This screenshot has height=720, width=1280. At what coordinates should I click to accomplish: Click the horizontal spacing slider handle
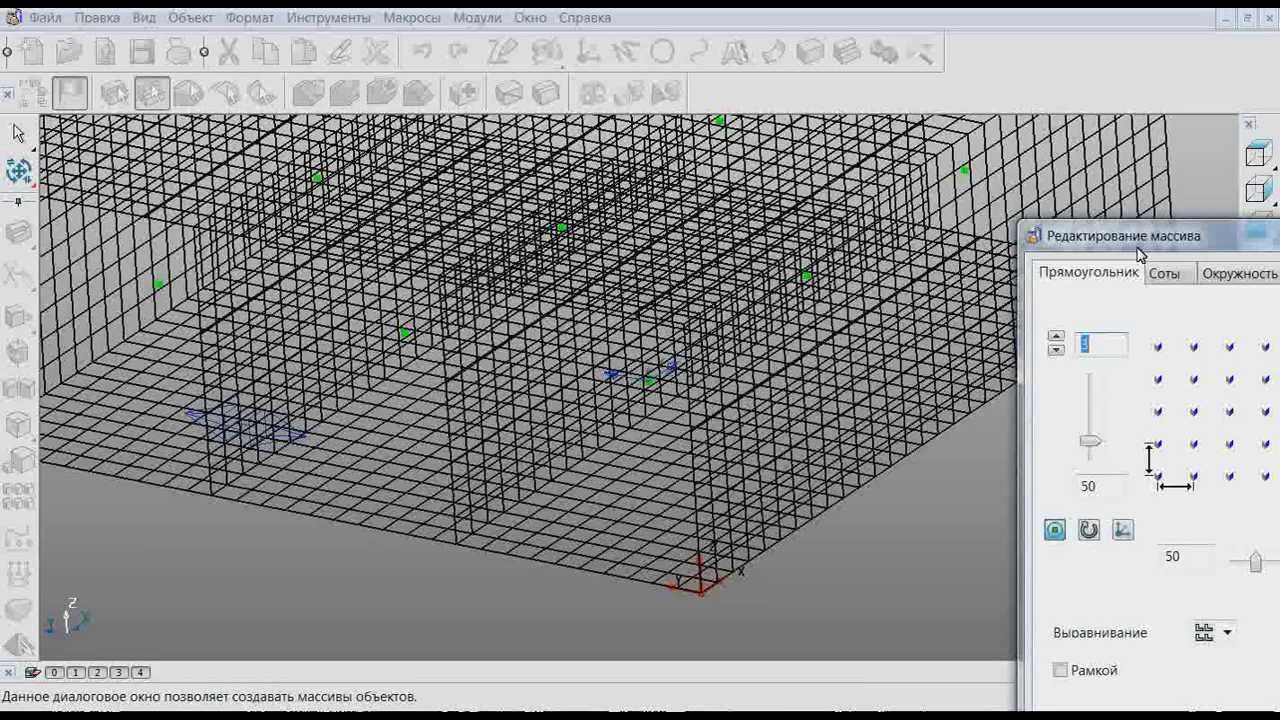[1255, 563]
